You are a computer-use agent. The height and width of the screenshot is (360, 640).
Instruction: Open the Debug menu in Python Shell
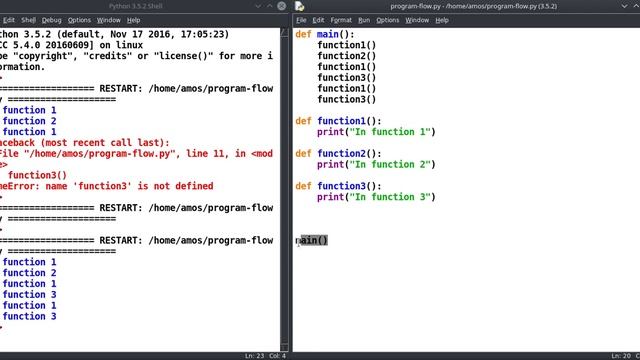(x=51, y=20)
